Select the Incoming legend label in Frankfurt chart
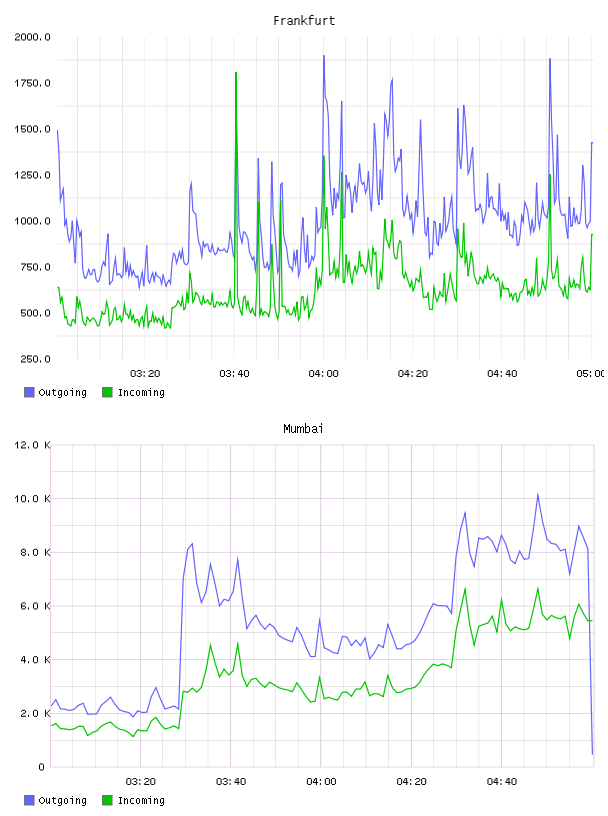This screenshot has height=816, width=608. point(141,393)
